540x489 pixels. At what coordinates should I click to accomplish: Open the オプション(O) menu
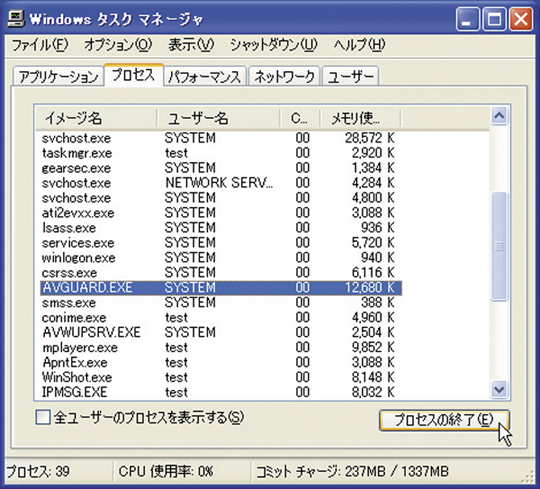pos(118,45)
